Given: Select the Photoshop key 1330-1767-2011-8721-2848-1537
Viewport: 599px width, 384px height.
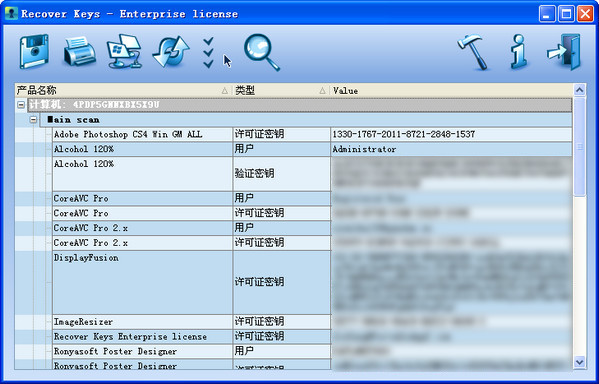Looking at the screenshot, I should tap(404, 134).
